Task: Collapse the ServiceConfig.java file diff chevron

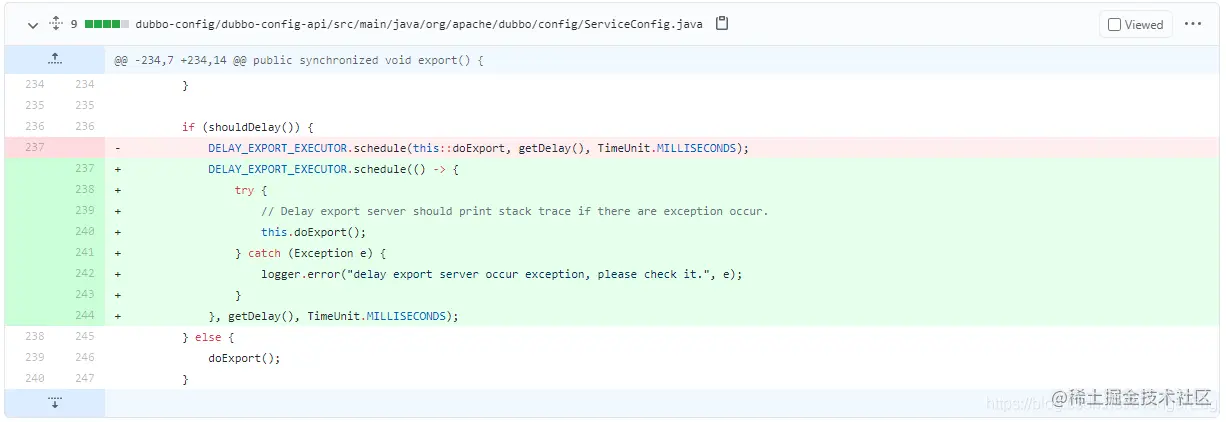Action: pyautogui.click(x=32, y=24)
